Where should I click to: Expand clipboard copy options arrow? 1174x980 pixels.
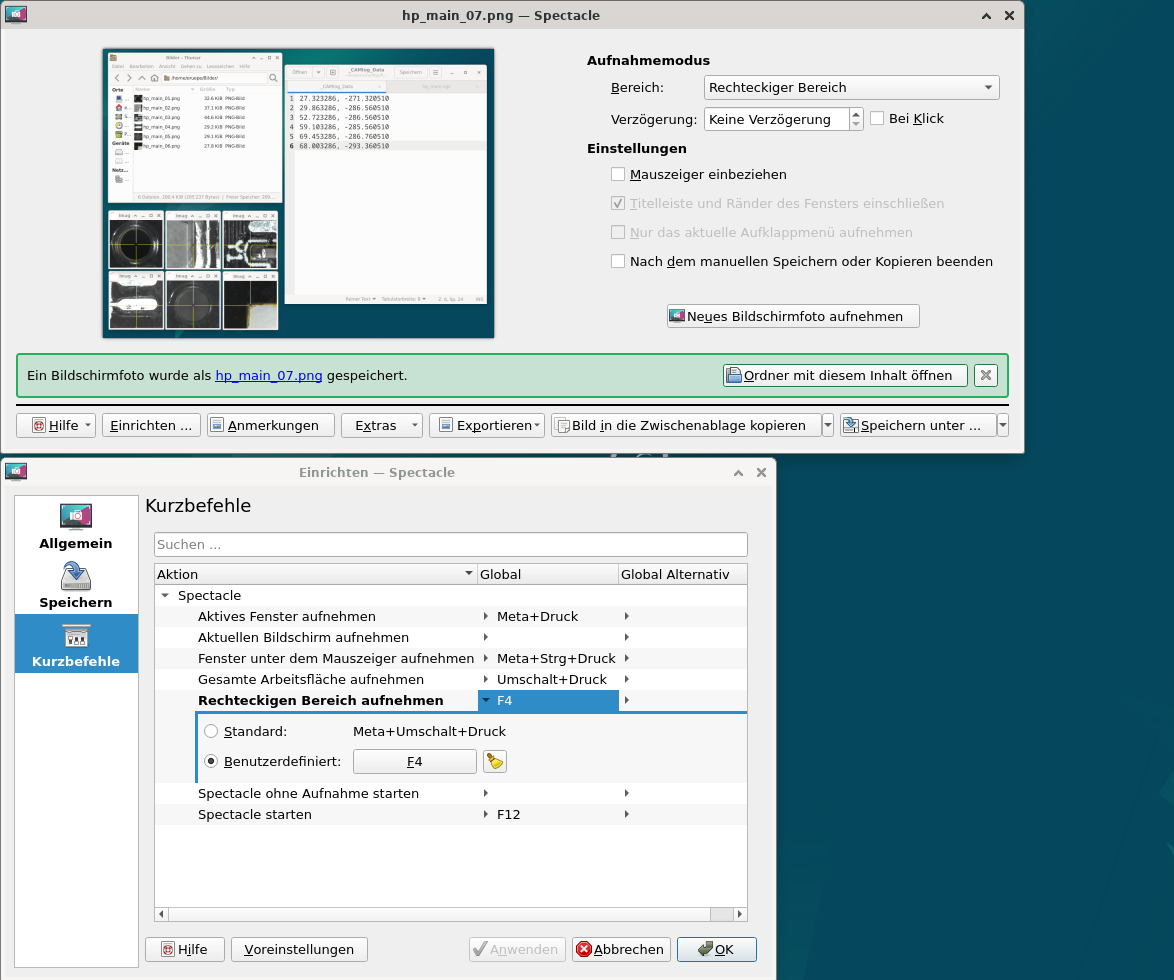[828, 425]
